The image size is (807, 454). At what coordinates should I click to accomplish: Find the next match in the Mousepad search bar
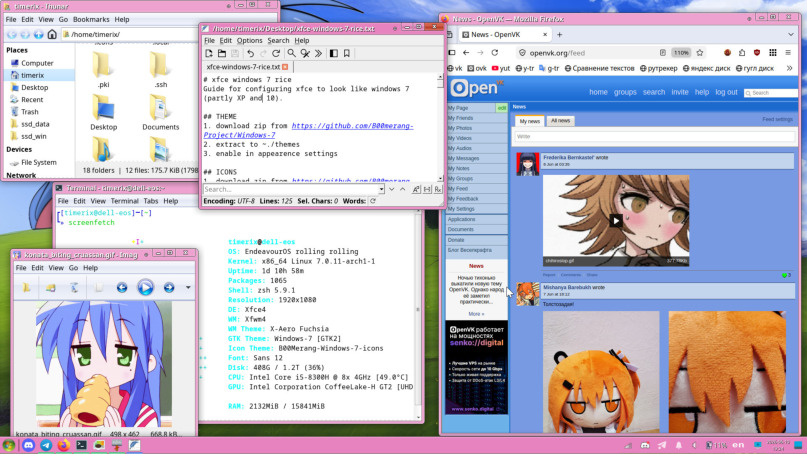coord(392,189)
